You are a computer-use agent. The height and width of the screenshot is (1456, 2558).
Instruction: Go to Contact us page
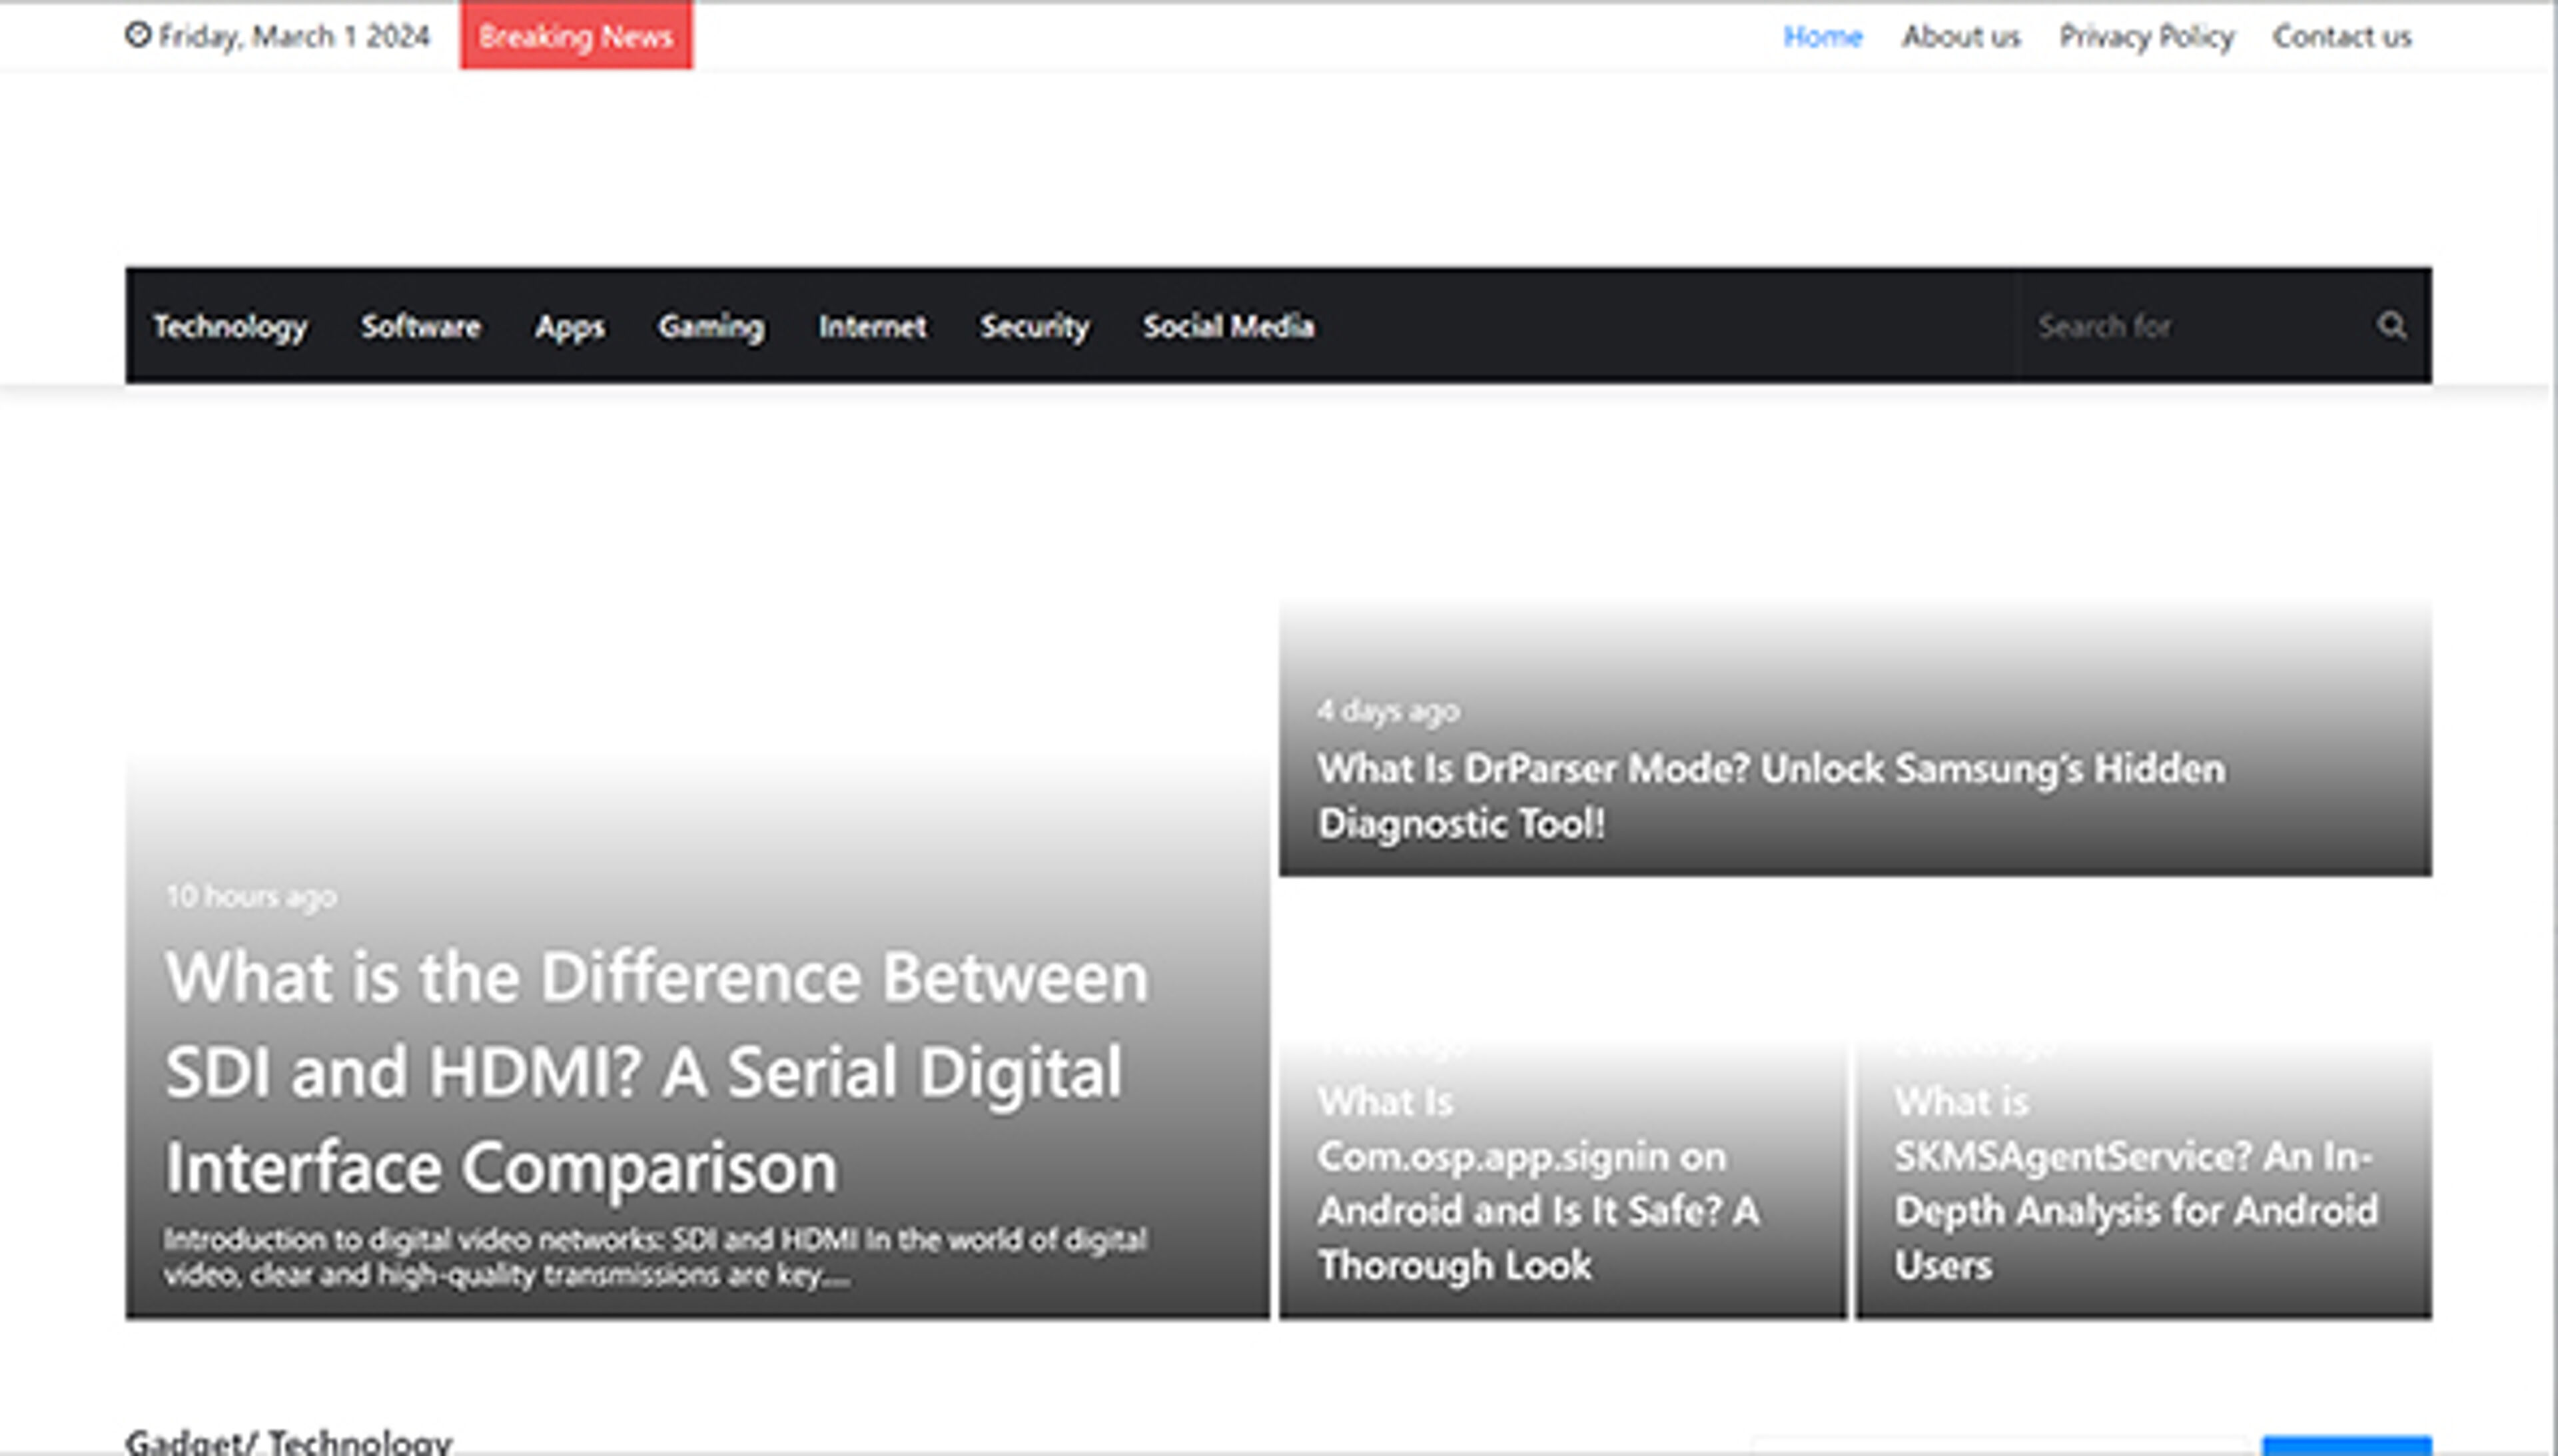pyautogui.click(x=2341, y=37)
